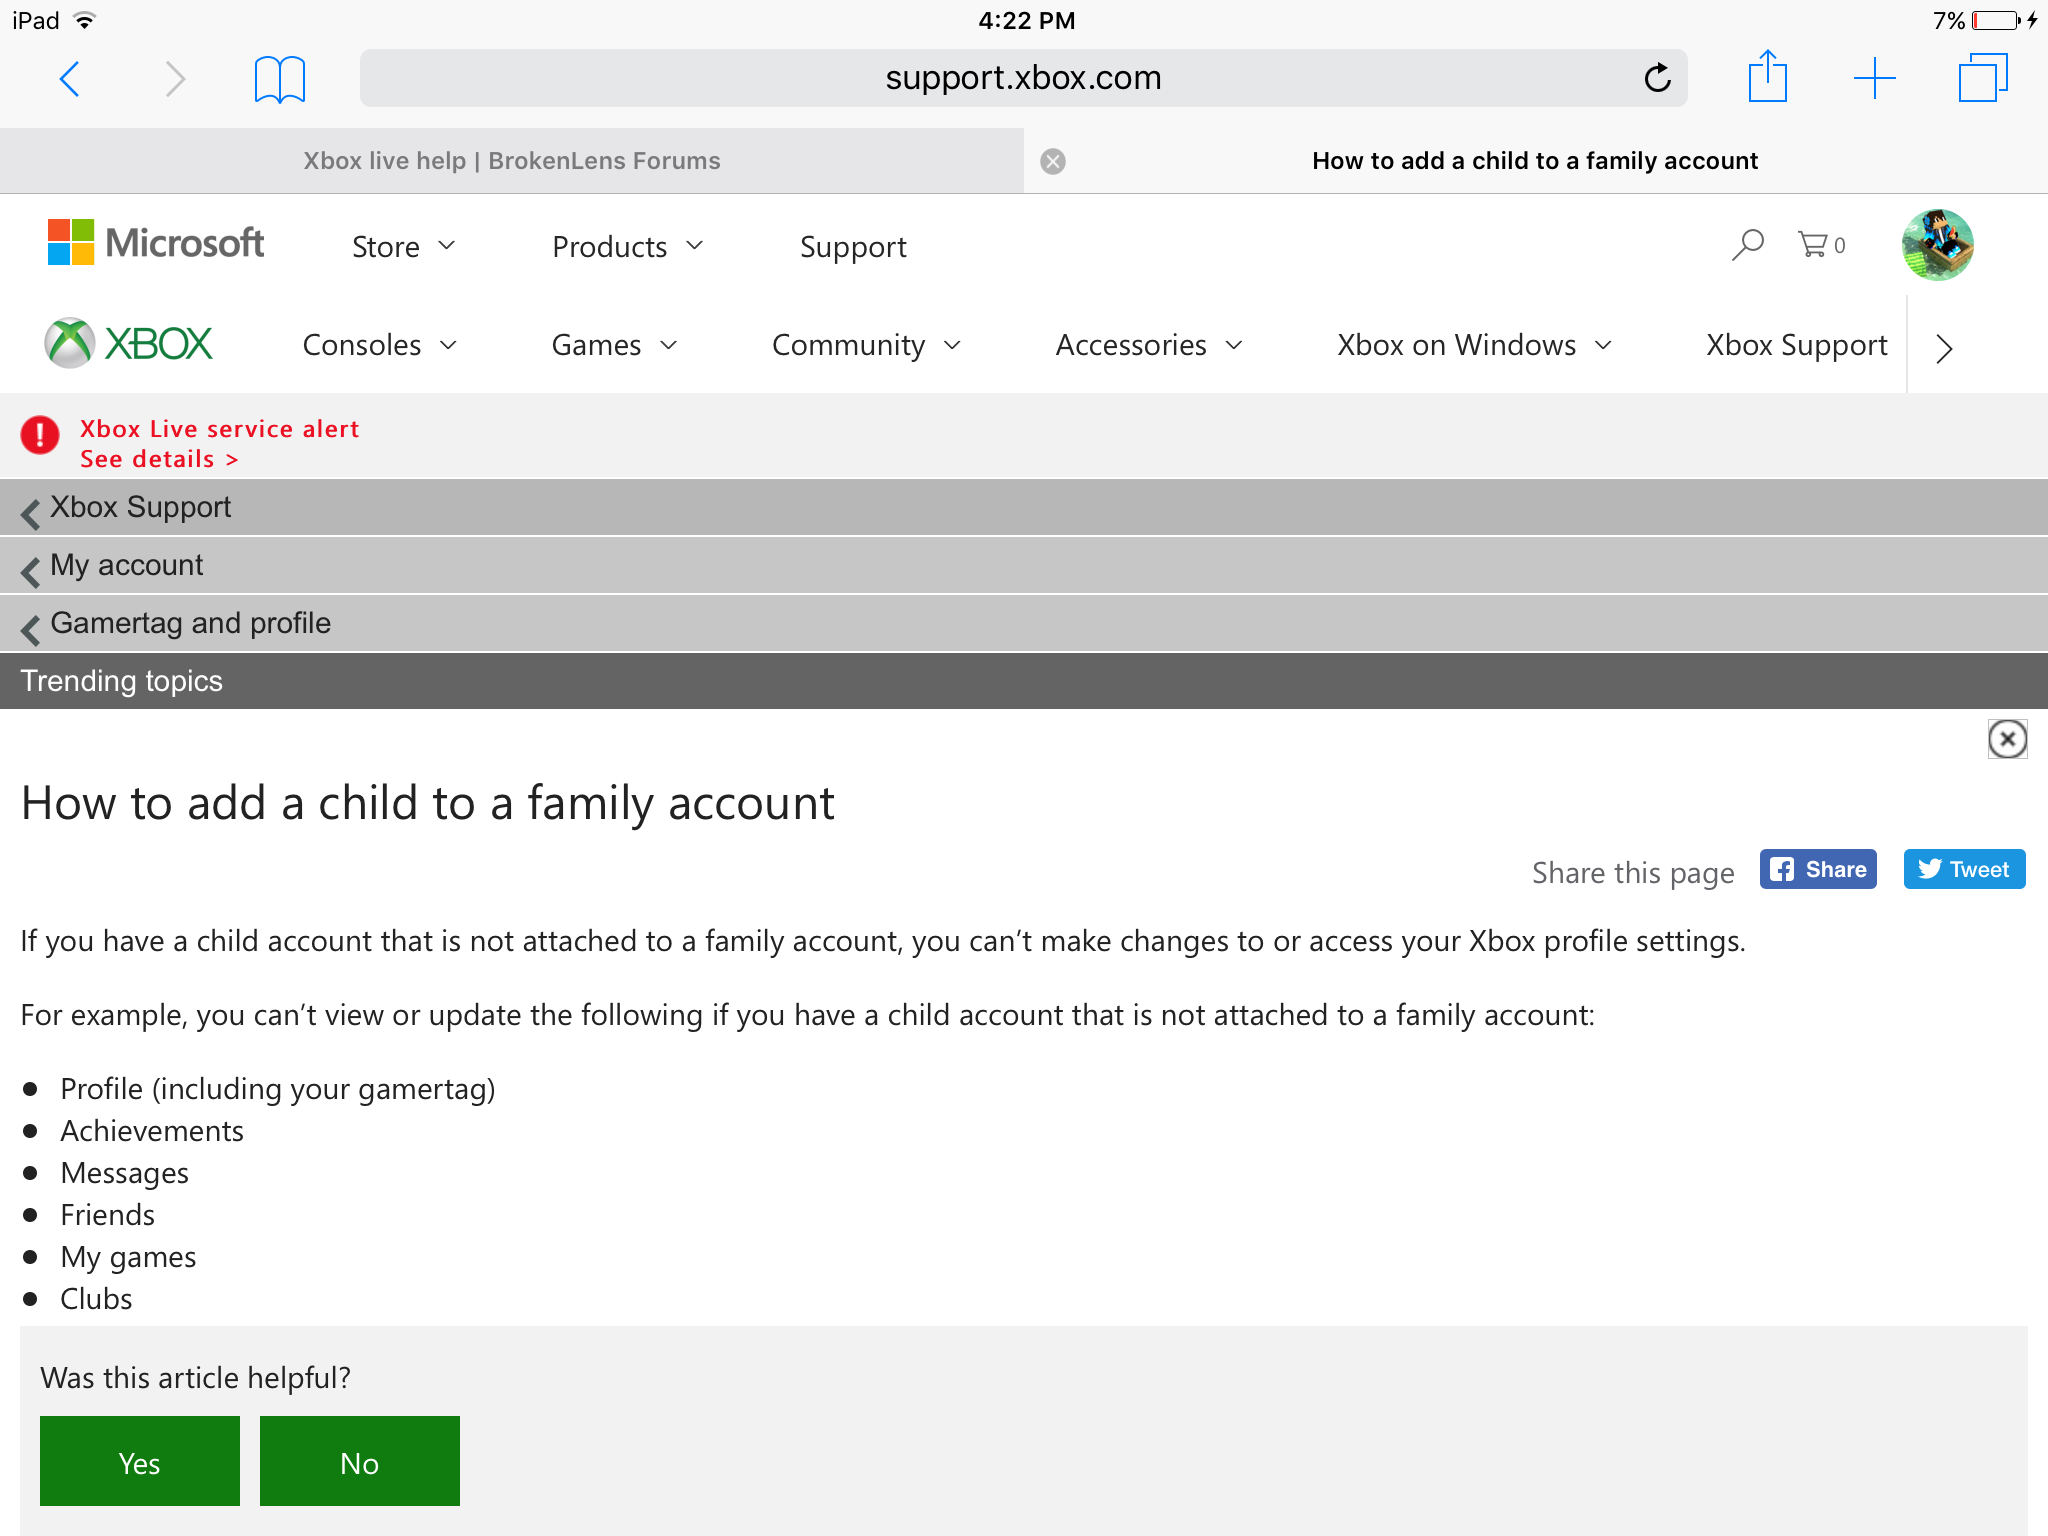
Task: Open the Support menu item
Action: click(853, 247)
